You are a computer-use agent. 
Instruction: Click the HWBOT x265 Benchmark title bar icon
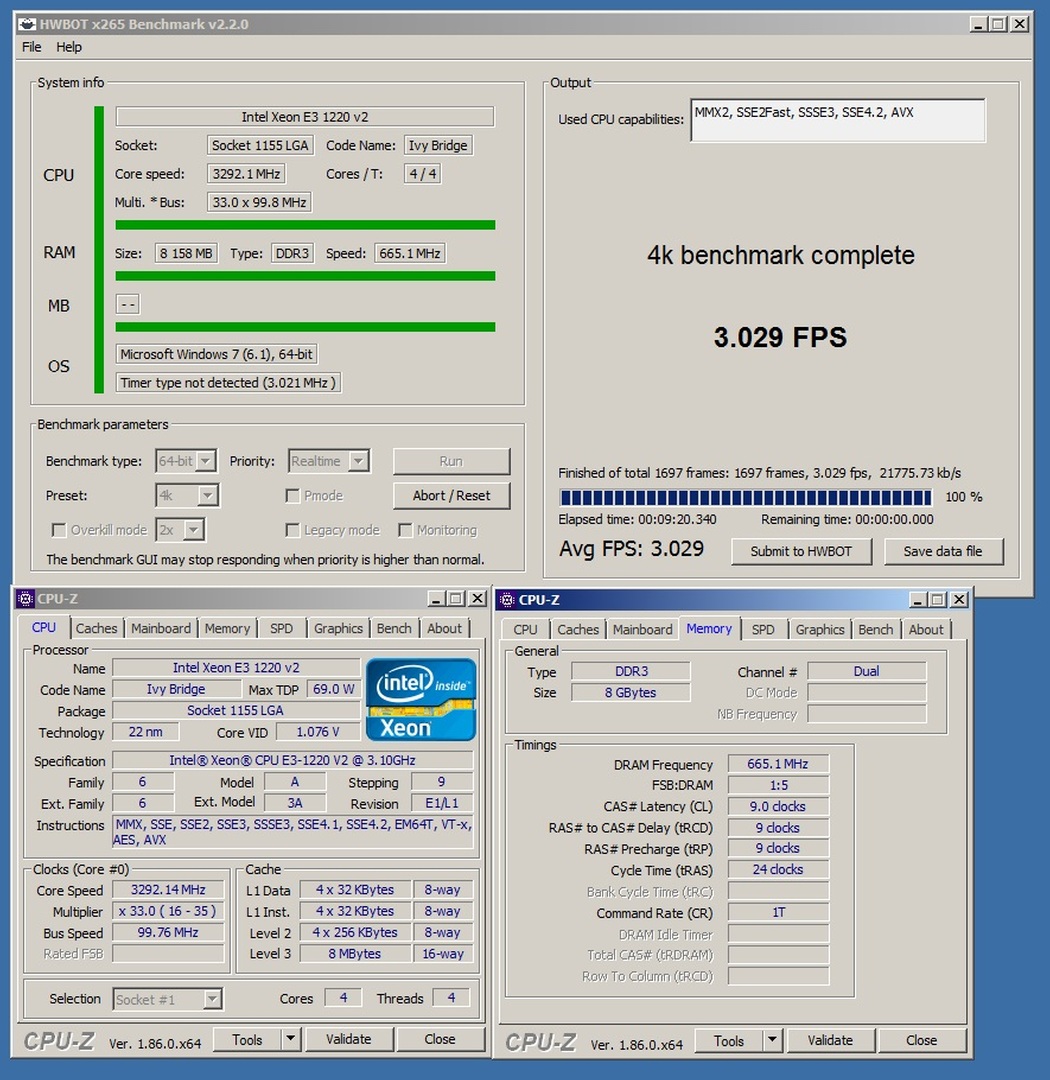27,25
